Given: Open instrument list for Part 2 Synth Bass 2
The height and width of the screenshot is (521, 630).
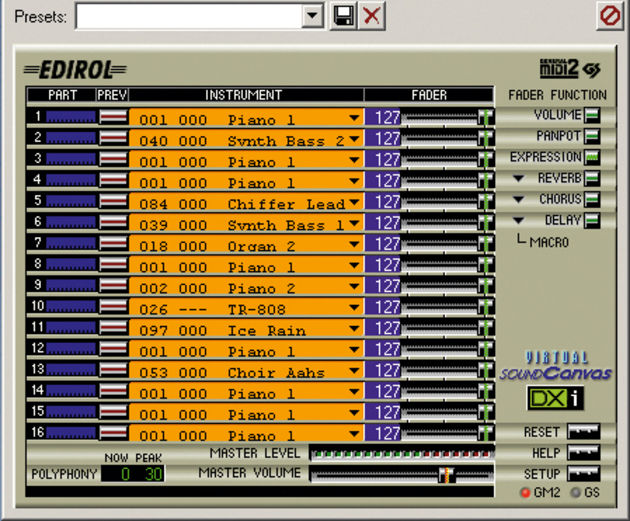Looking at the screenshot, I should click(354, 139).
